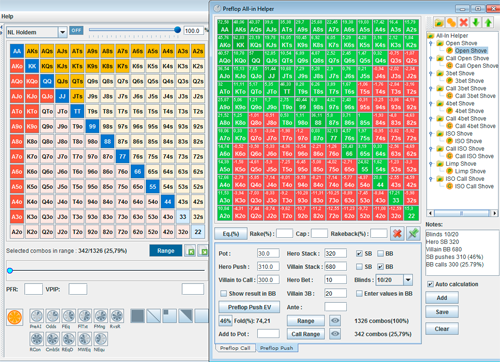Click the Preflop Push EV button

pos(249,307)
